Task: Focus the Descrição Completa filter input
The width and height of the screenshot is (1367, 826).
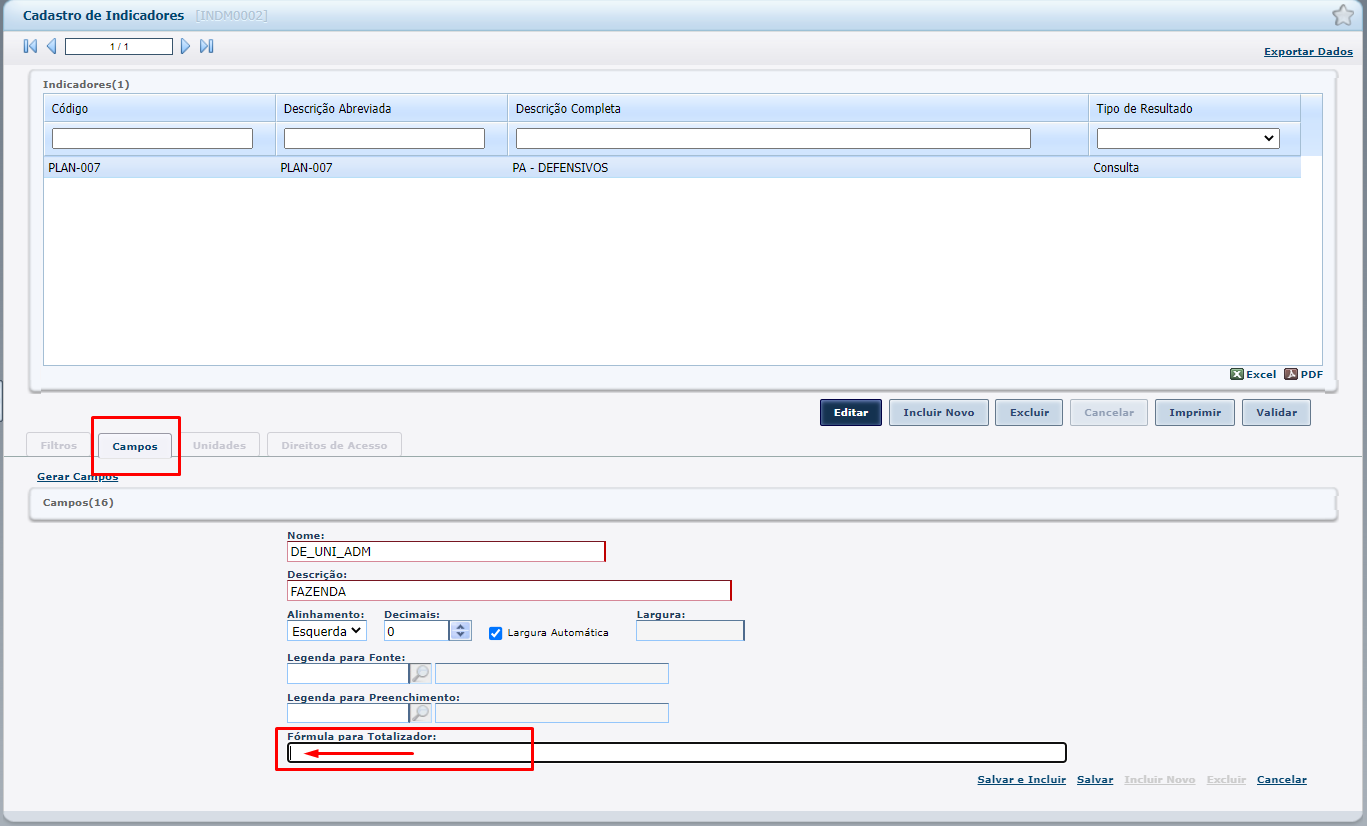Action: pos(773,138)
